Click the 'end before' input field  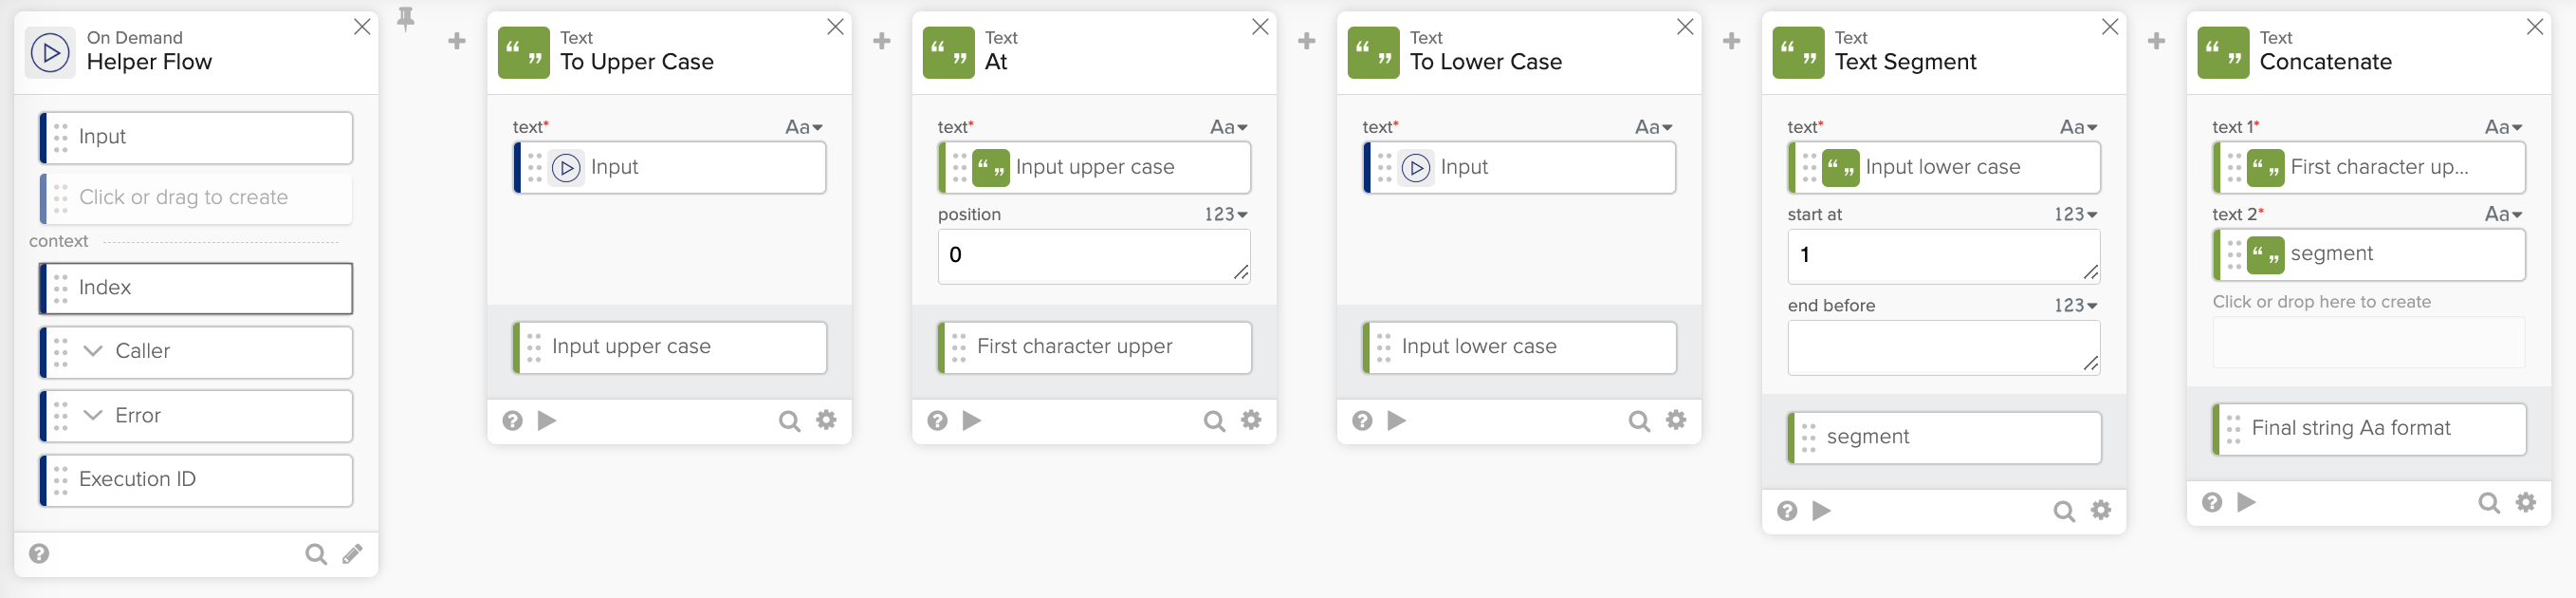pyautogui.click(x=1943, y=348)
